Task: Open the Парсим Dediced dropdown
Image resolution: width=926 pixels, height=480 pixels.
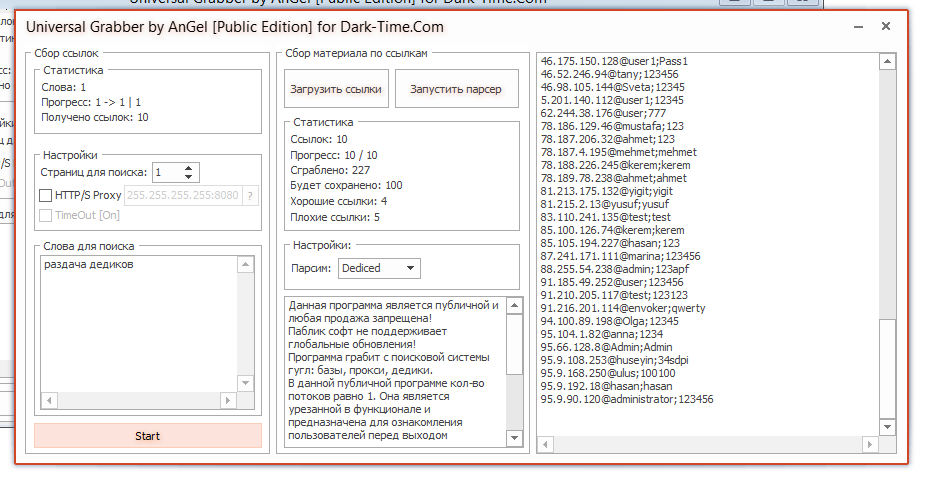Action: (x=379, y=268)
